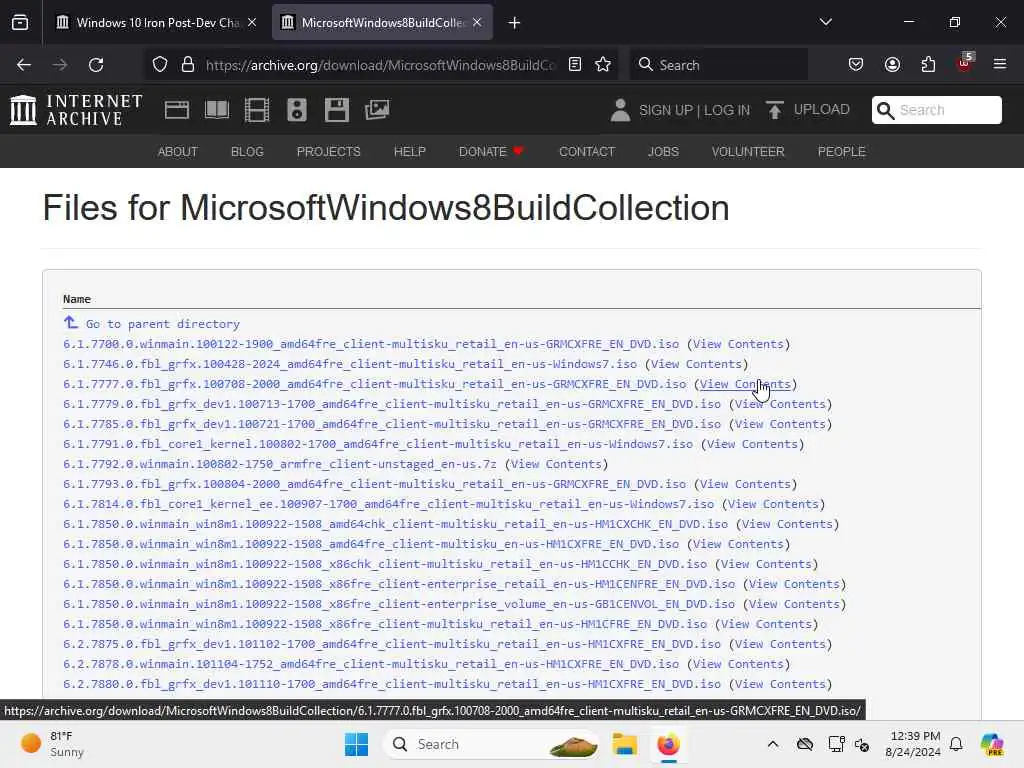Open the weather widget 81°F Sunny

point(52,744)
